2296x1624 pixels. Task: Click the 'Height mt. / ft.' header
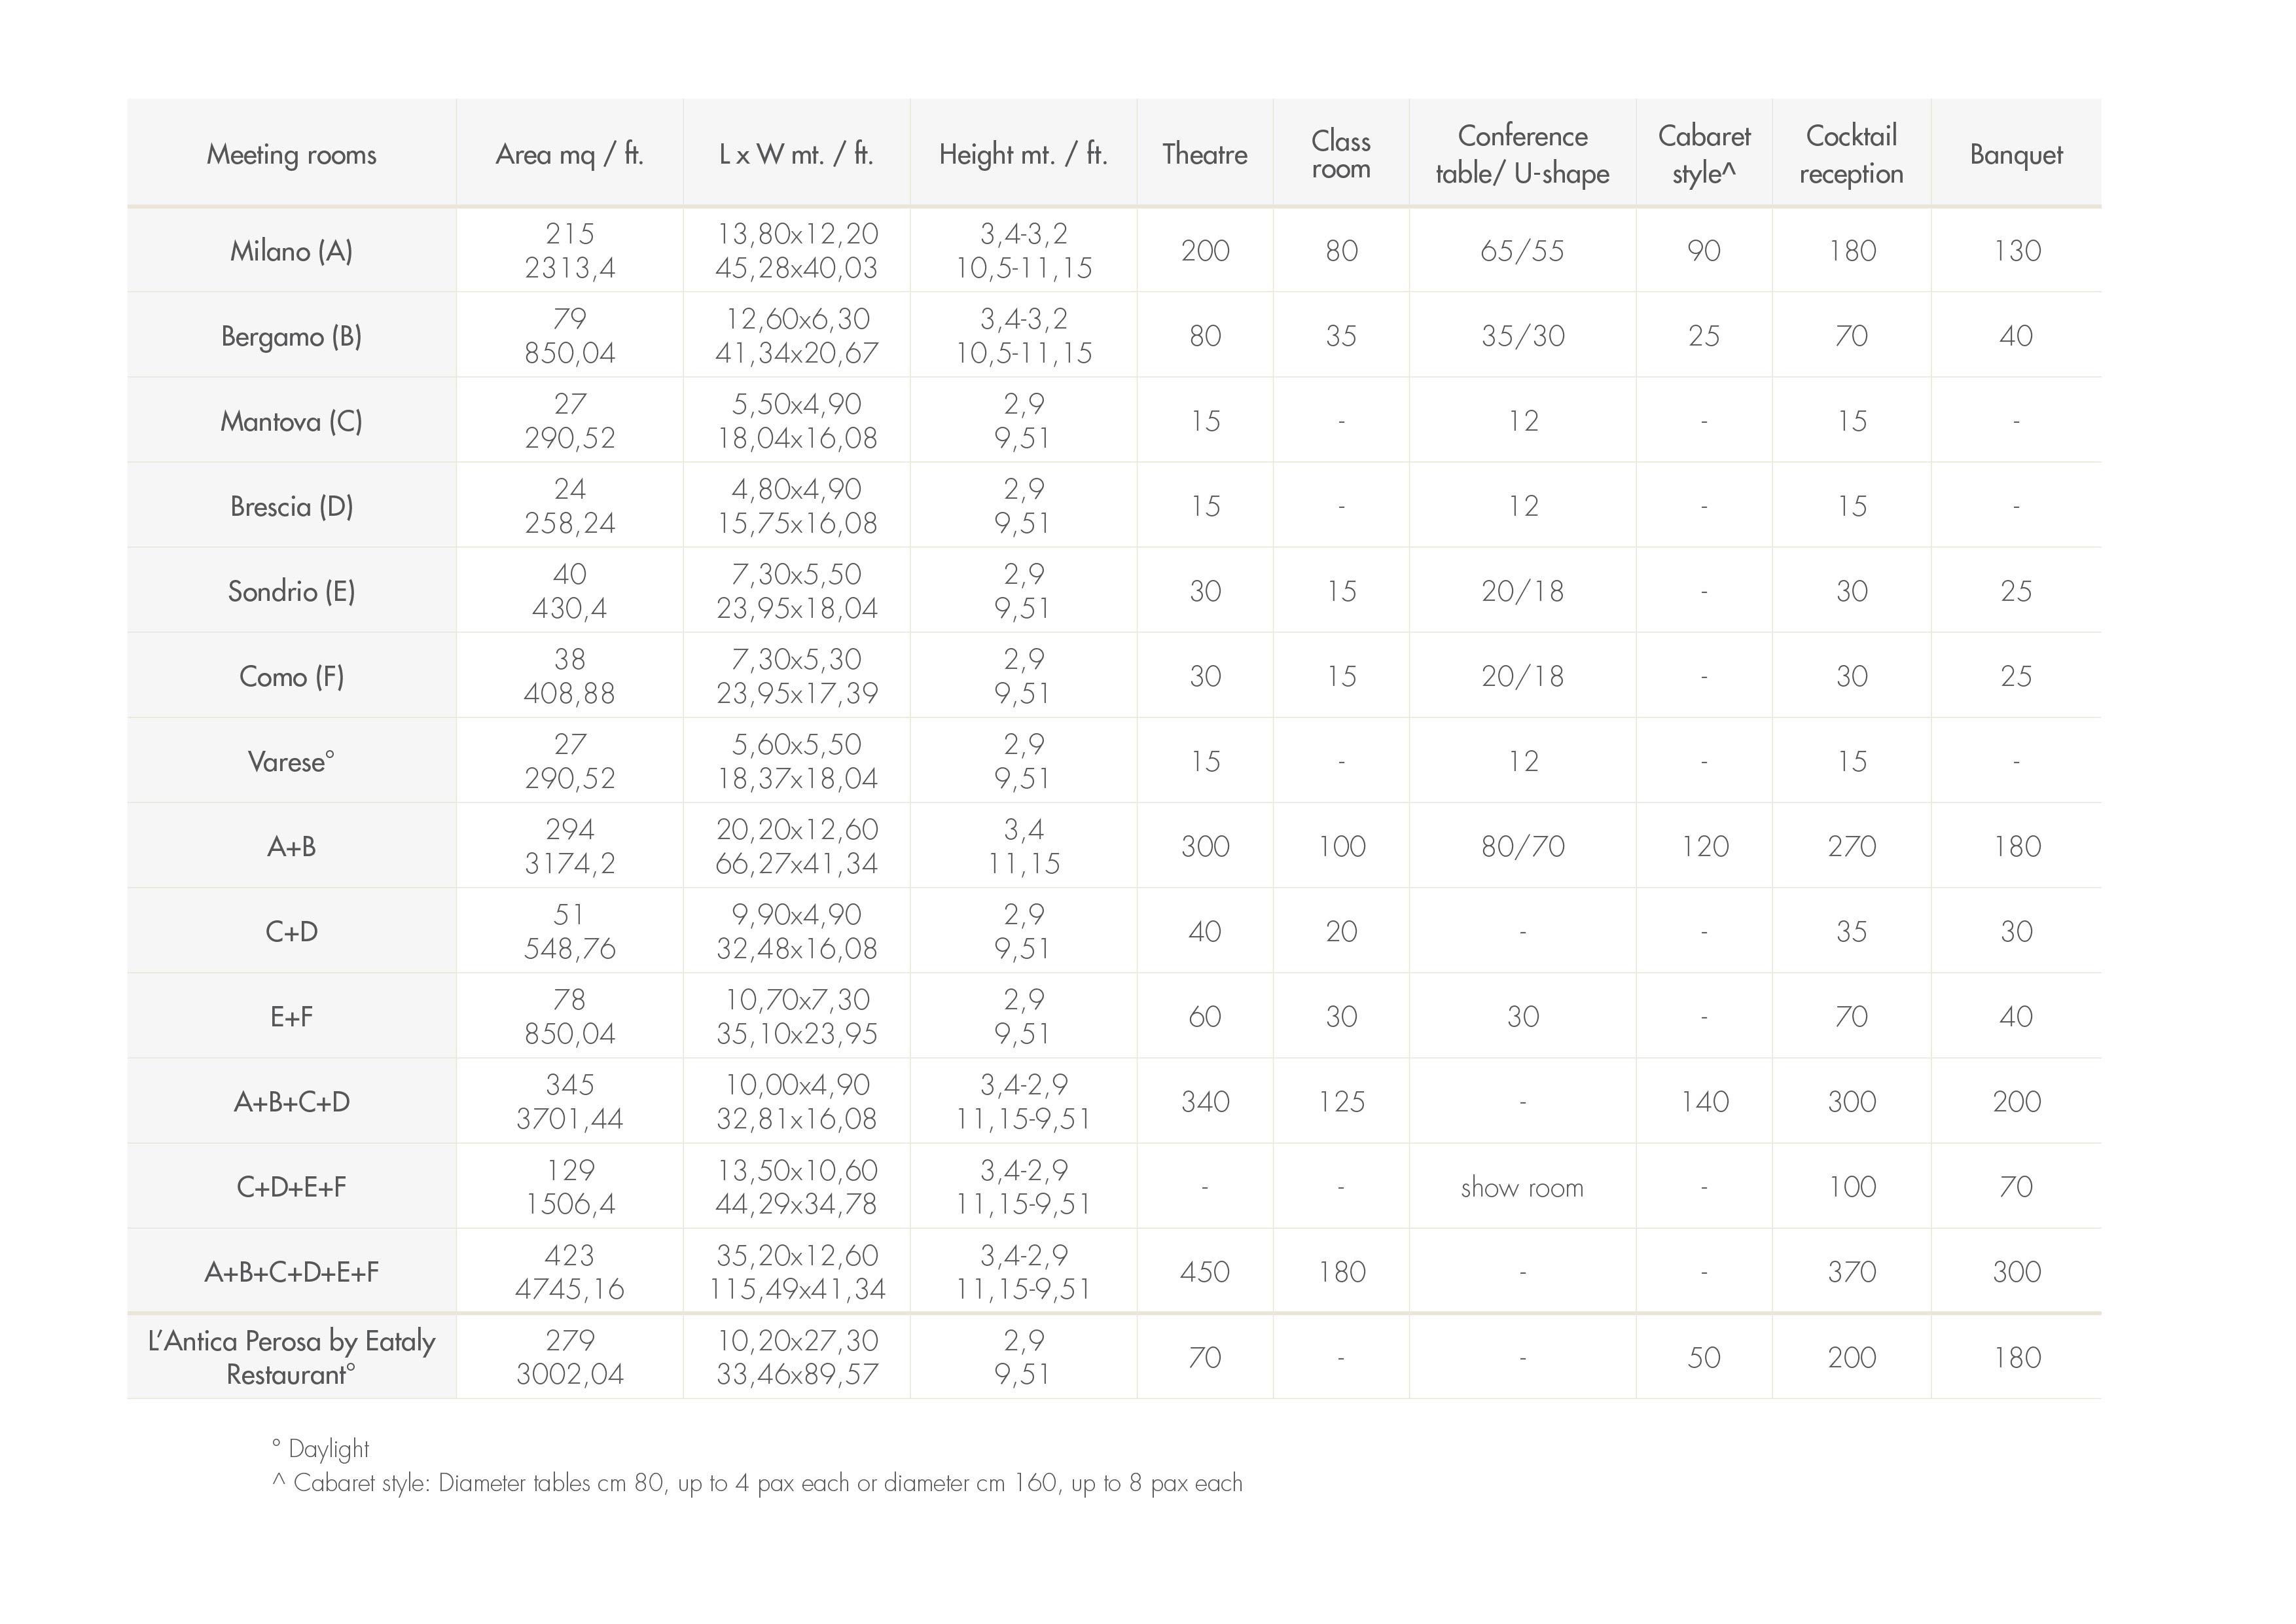(1023, 155)
